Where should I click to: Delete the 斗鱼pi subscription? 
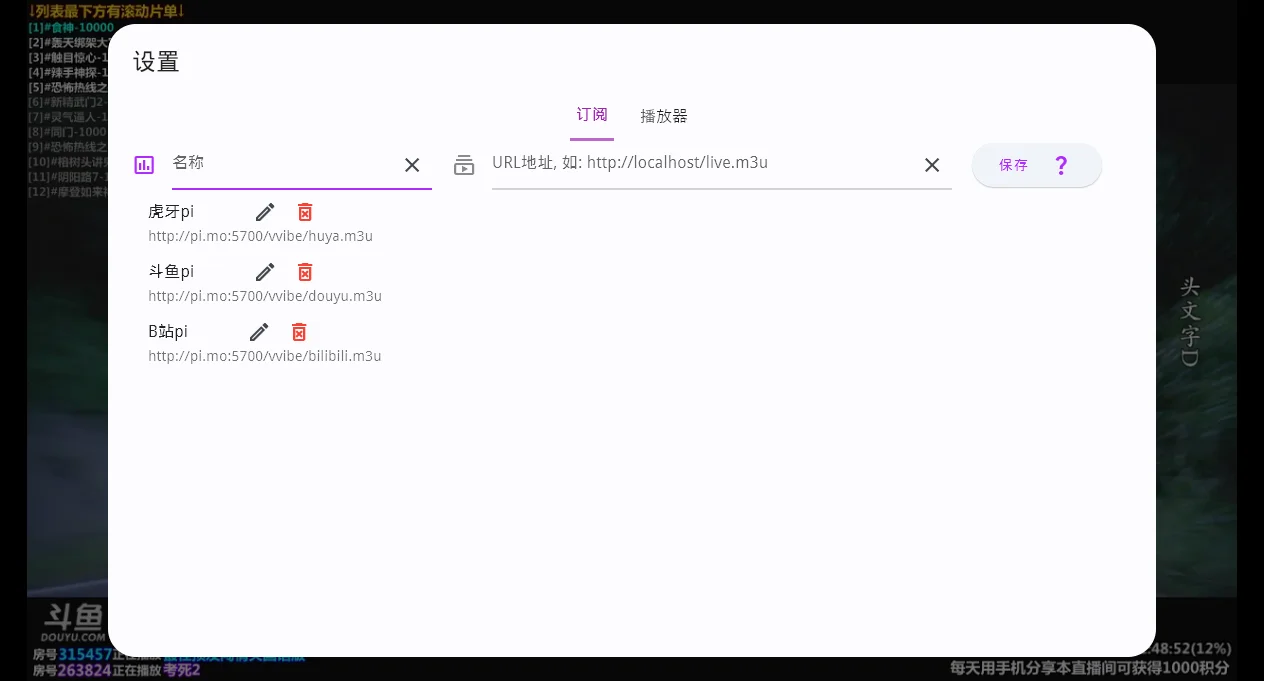point(305,272)
